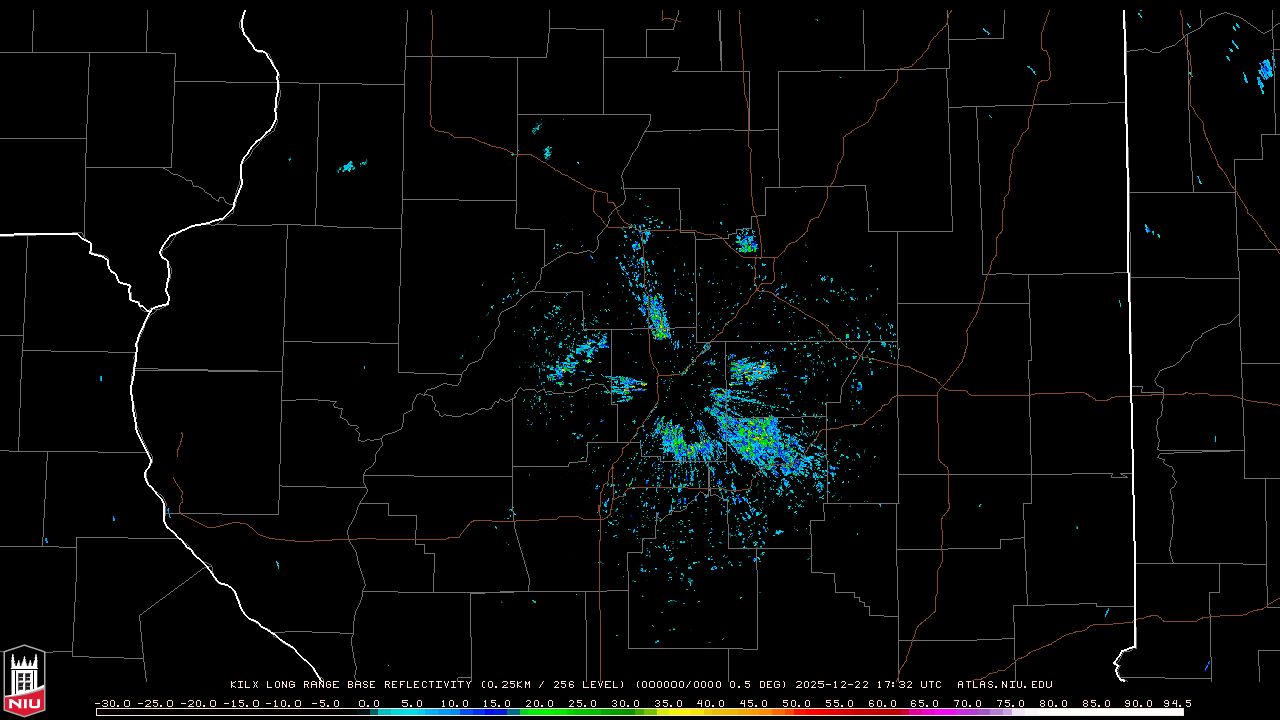Click the NIU castle logo
This screenshot has width=1280, height=720.
point(24,682)
